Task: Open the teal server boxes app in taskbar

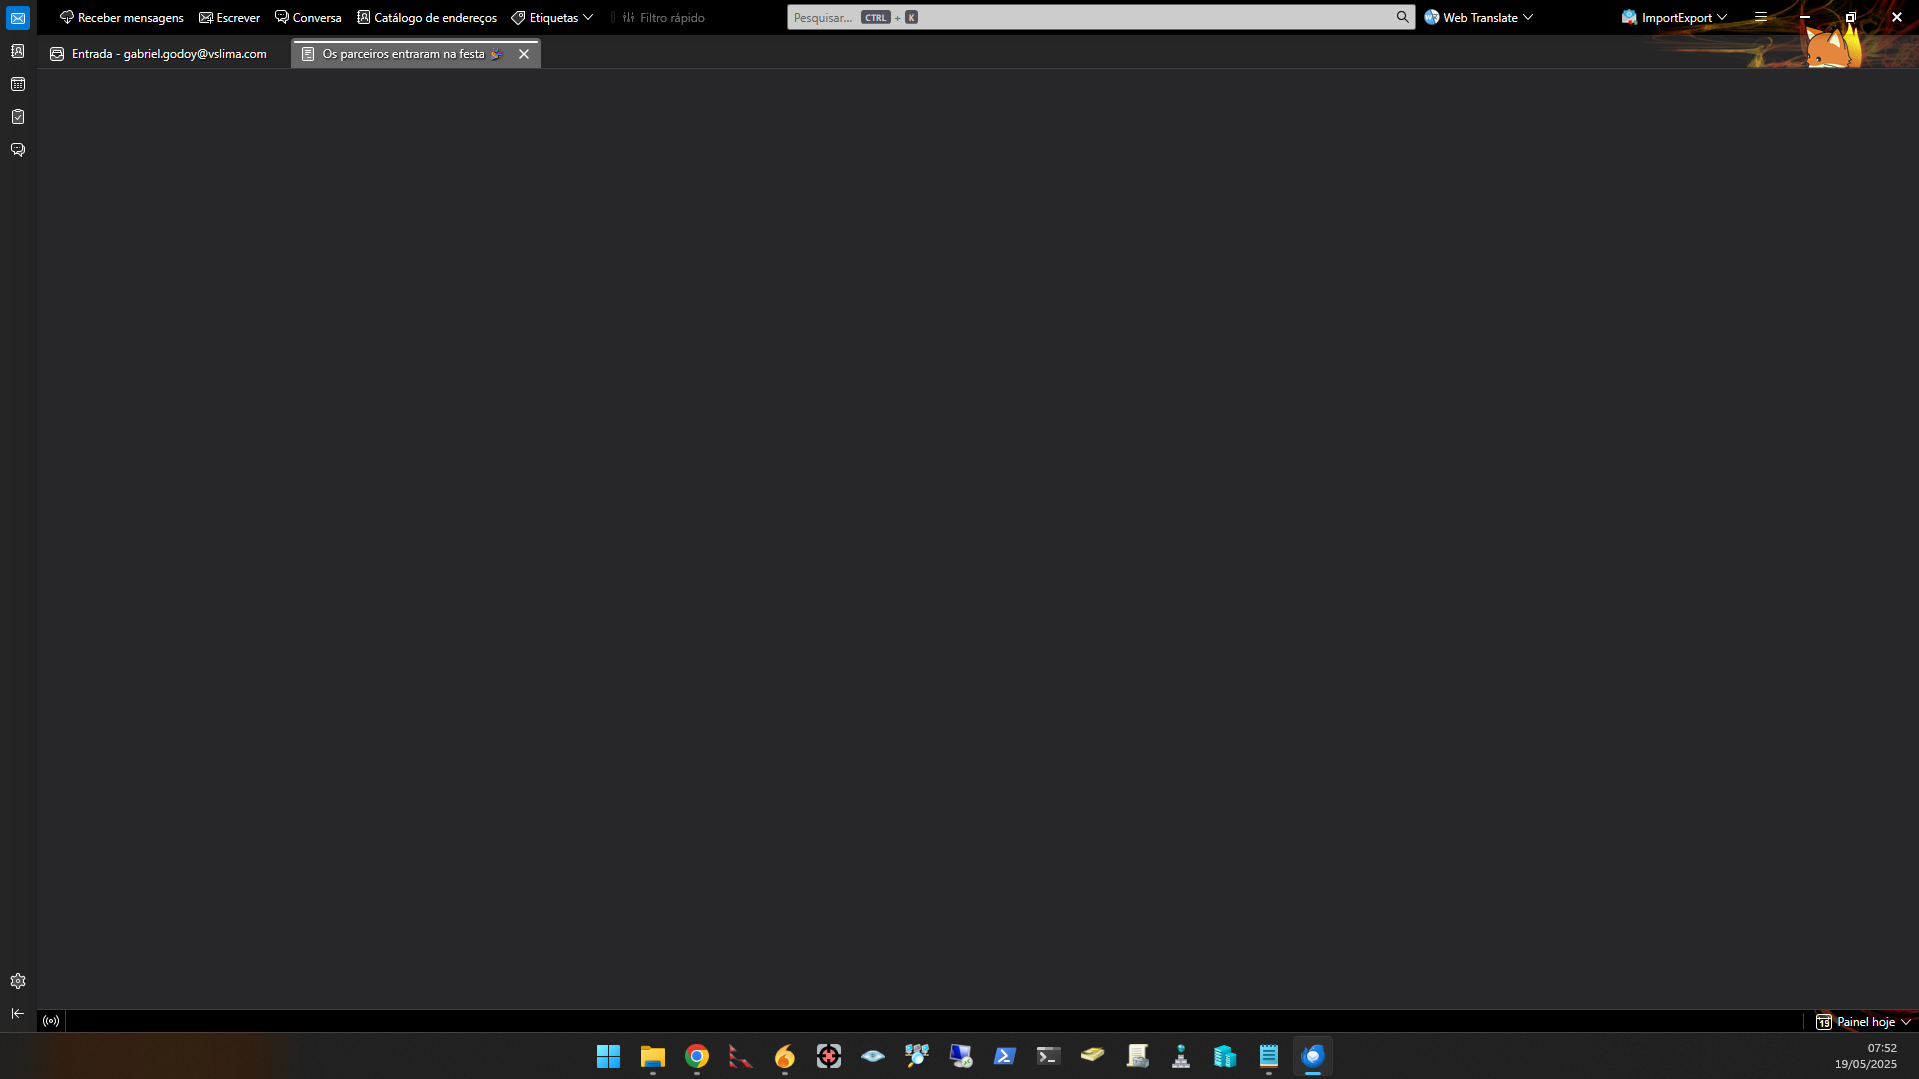Action: pos(1225,1057)
